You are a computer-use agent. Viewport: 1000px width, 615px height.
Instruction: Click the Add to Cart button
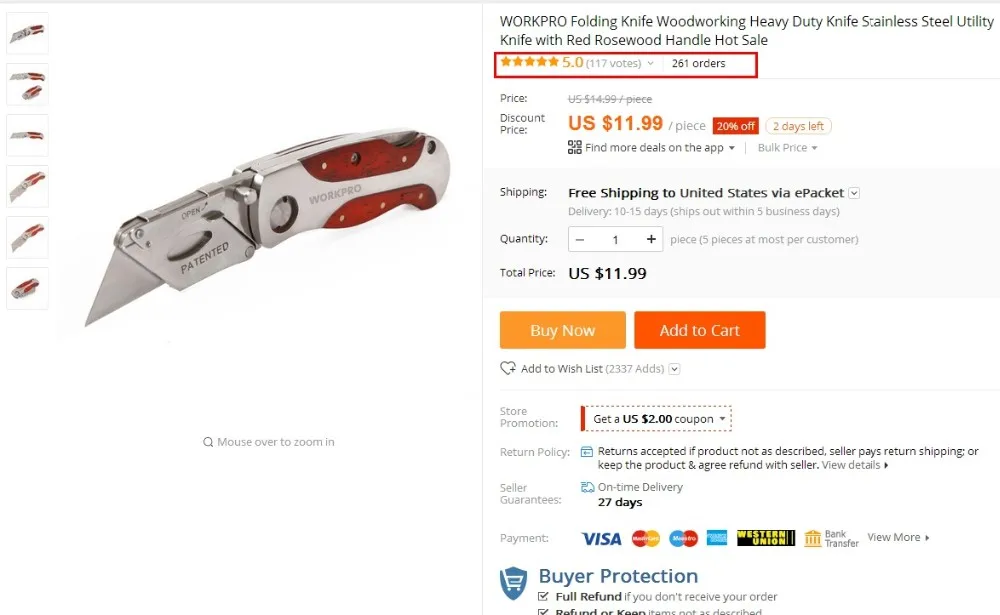(700, 330)
